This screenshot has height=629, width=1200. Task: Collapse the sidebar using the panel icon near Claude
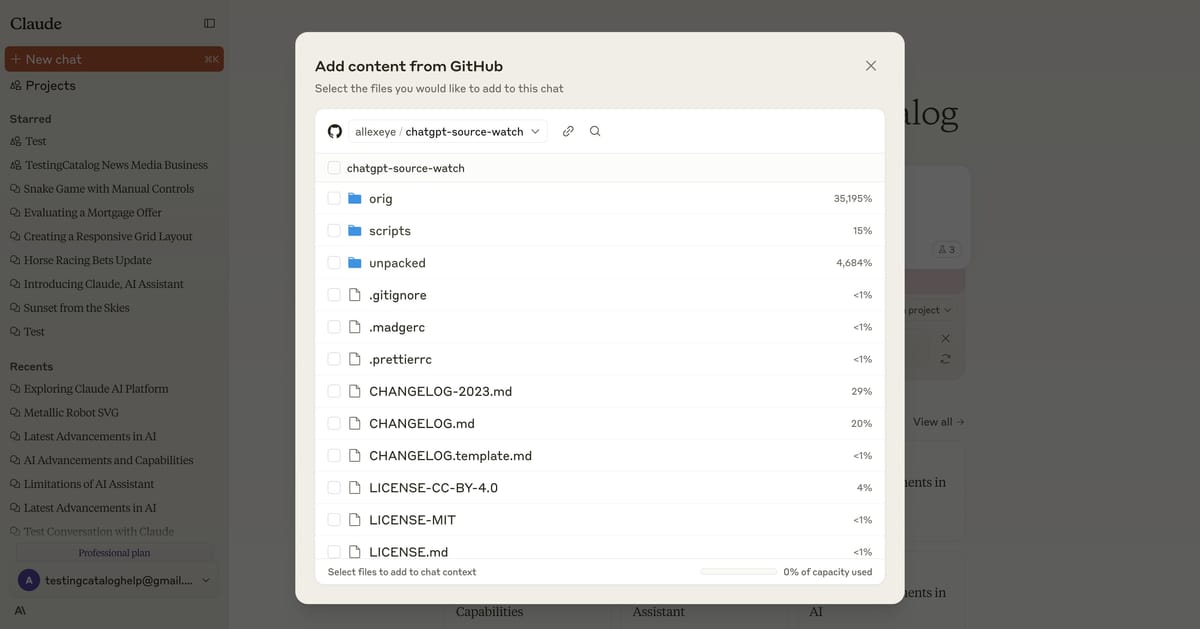point(209,23)
